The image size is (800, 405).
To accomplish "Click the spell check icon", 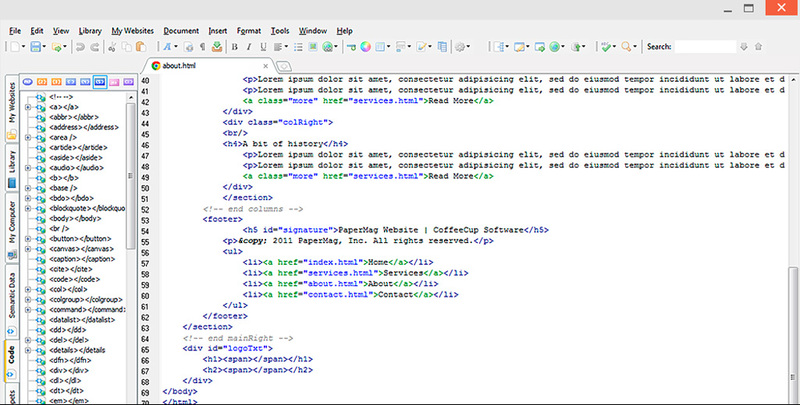I will tap(606, 47).
